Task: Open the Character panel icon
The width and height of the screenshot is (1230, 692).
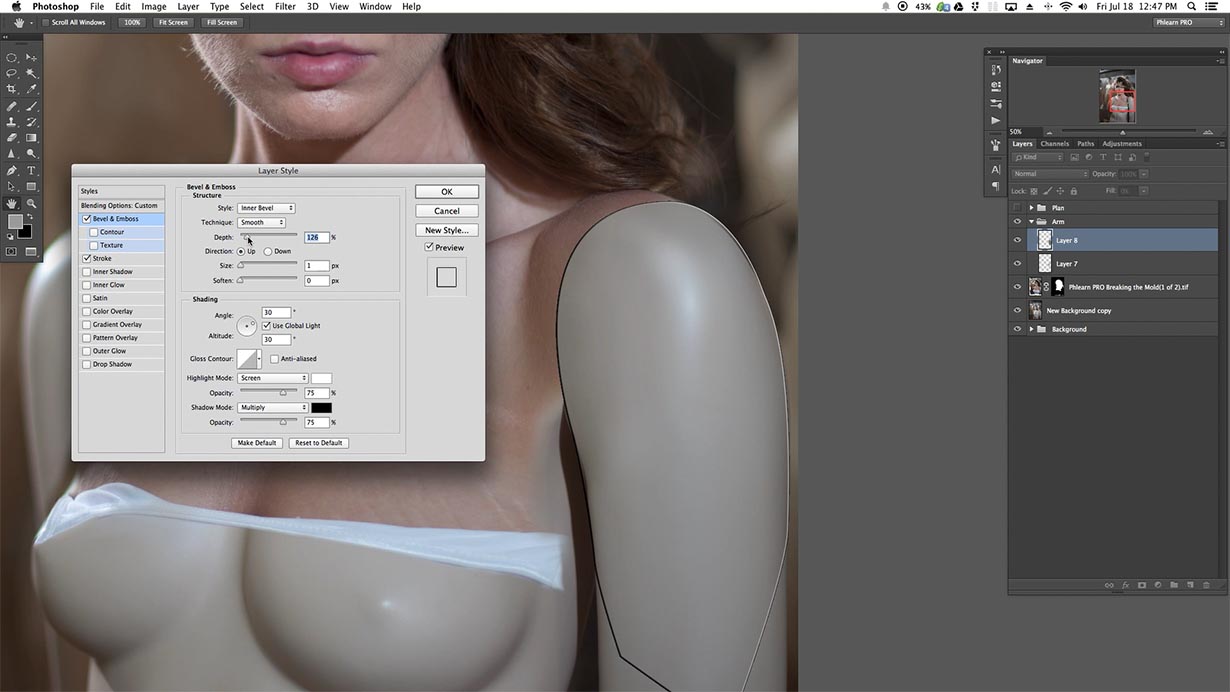Action: click(995, 170)
